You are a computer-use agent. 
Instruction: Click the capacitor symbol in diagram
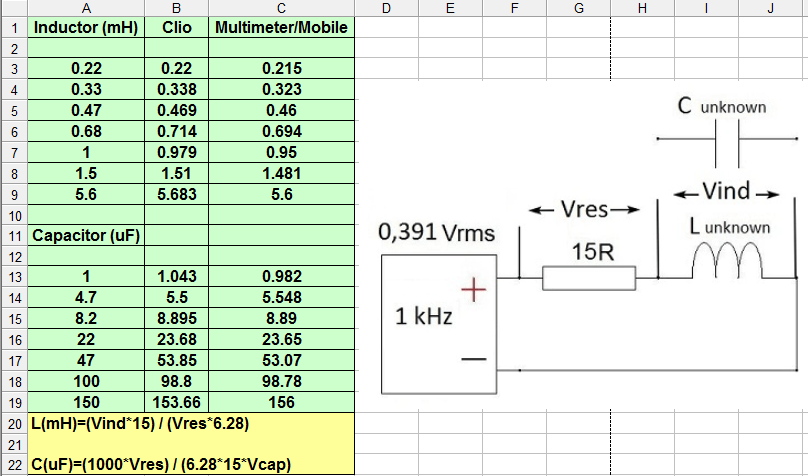coord(727,143)
